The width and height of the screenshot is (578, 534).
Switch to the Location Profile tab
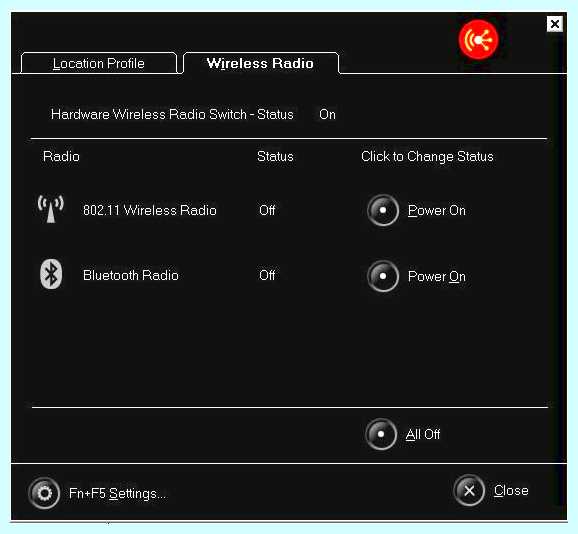(x=99, y=63)
